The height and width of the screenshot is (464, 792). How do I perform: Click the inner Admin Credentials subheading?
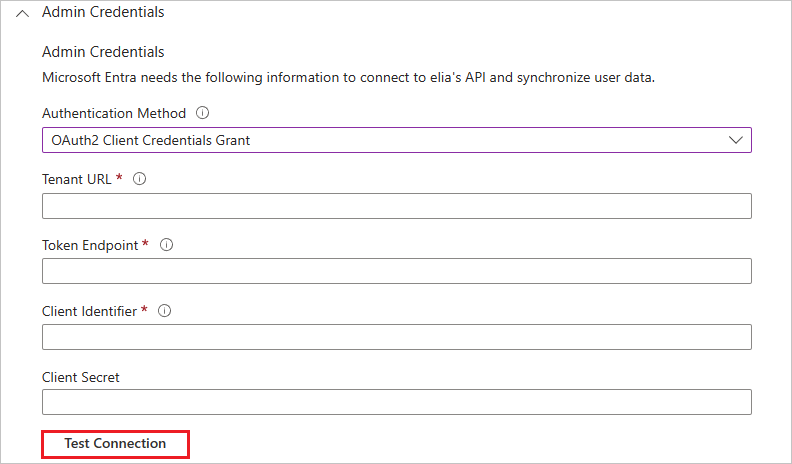[103, 51]
